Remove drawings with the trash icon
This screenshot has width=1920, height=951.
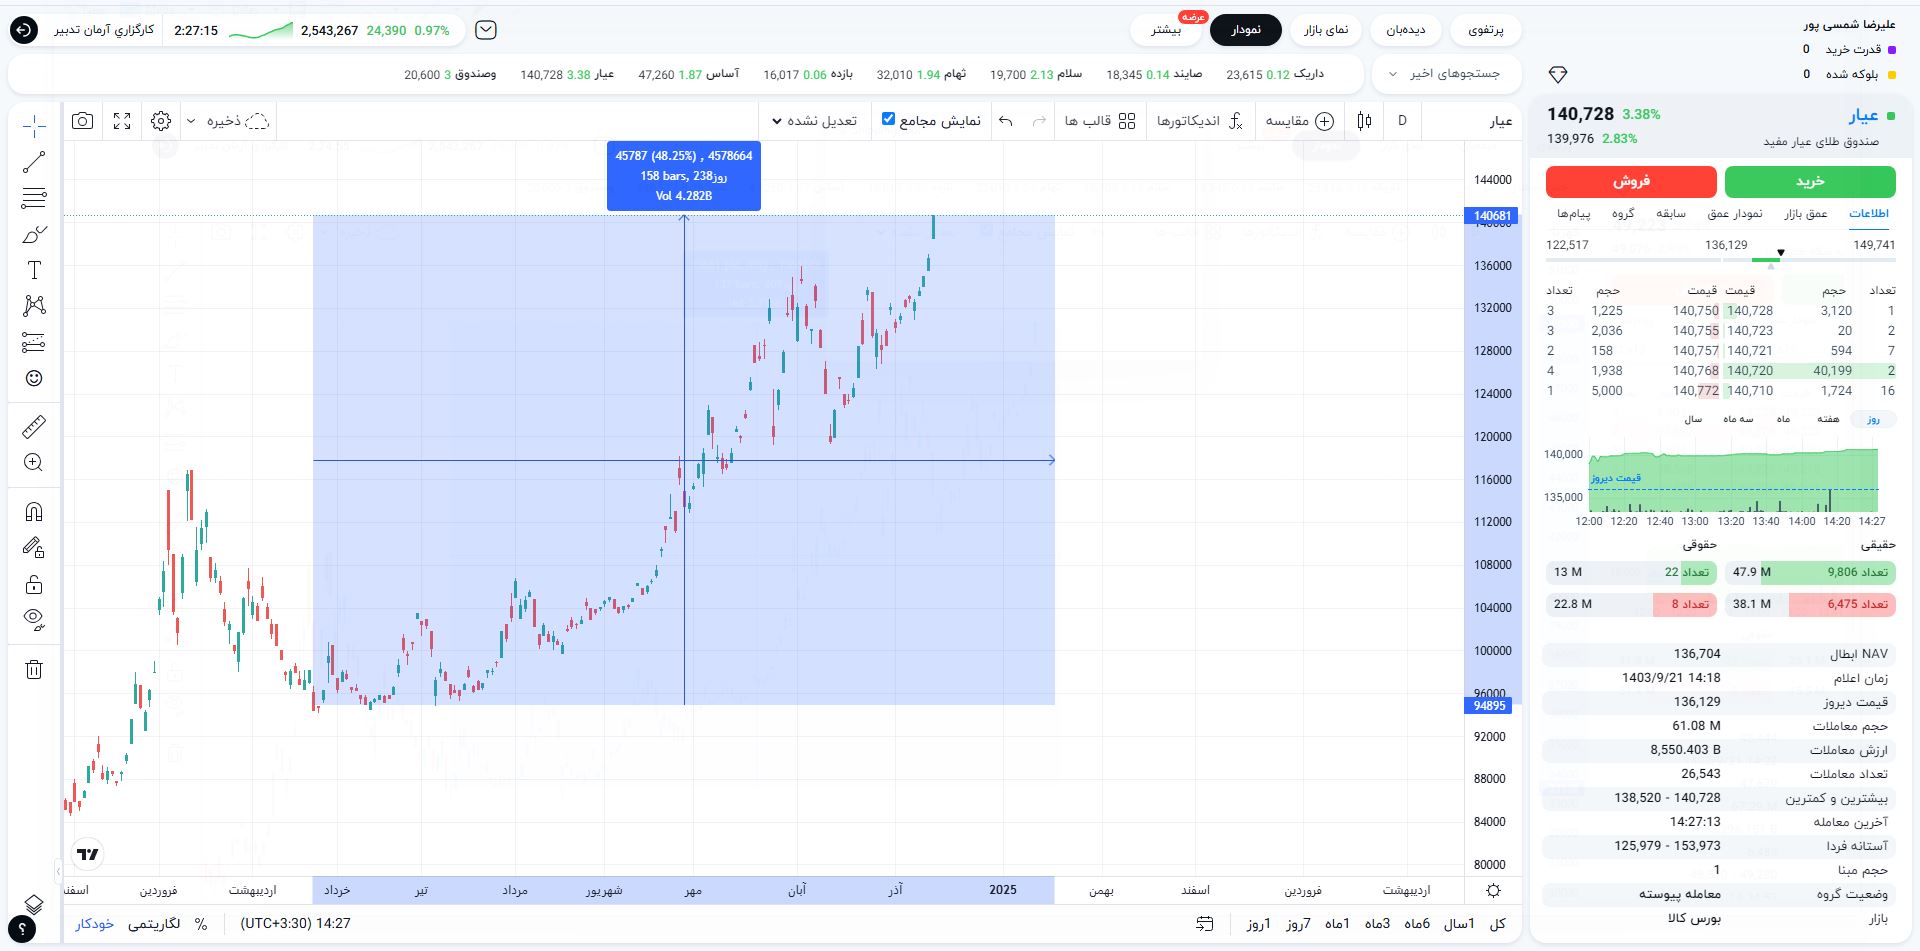click(34, 669)
